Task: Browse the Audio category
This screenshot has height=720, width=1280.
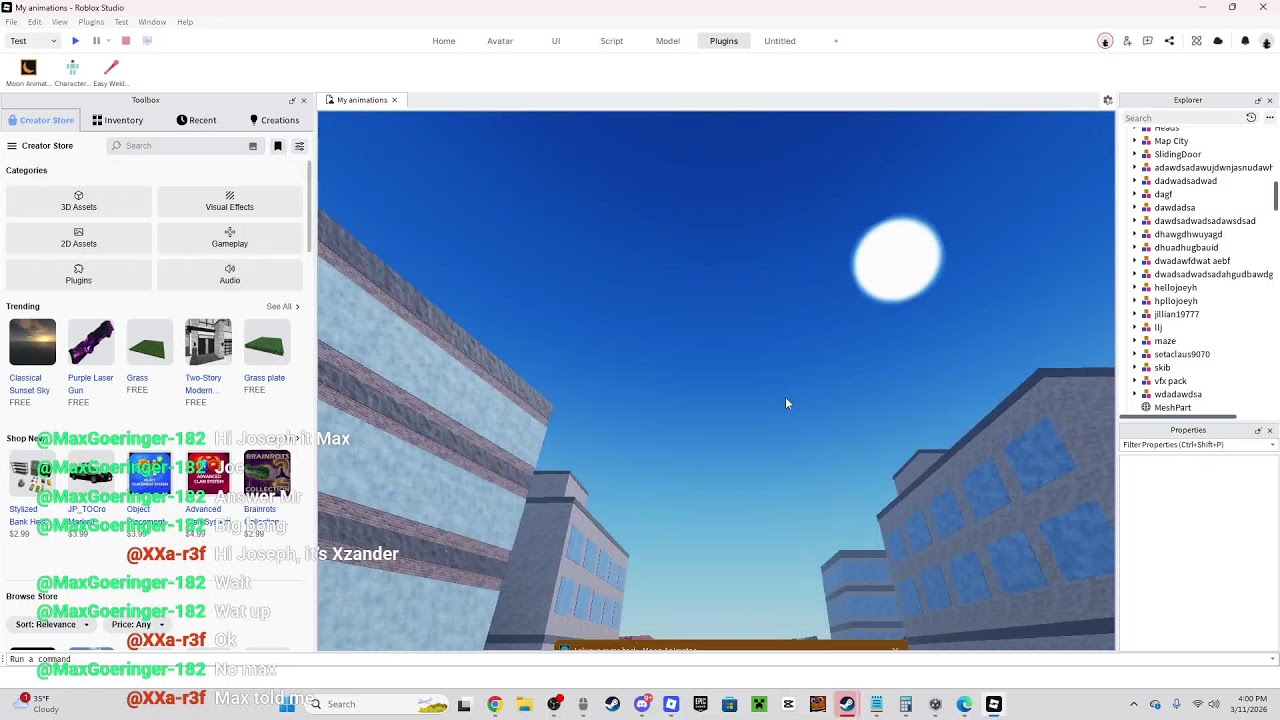Action: pos(230,274)
